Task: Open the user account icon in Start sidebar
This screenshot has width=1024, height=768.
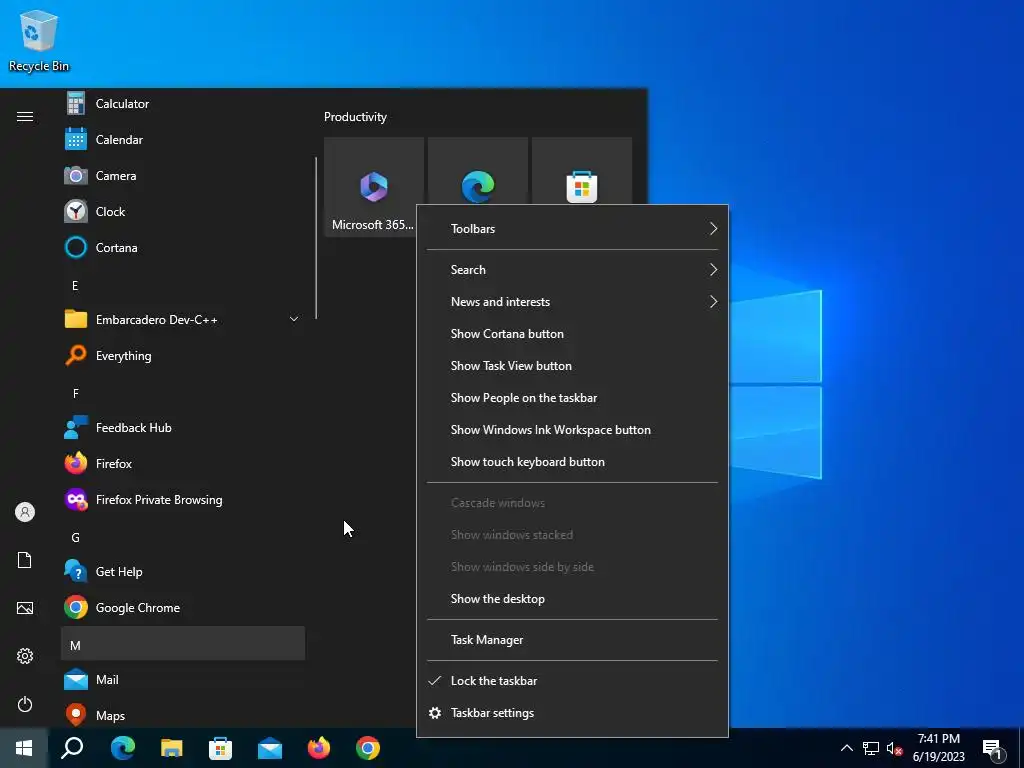Action: point(25,512)
